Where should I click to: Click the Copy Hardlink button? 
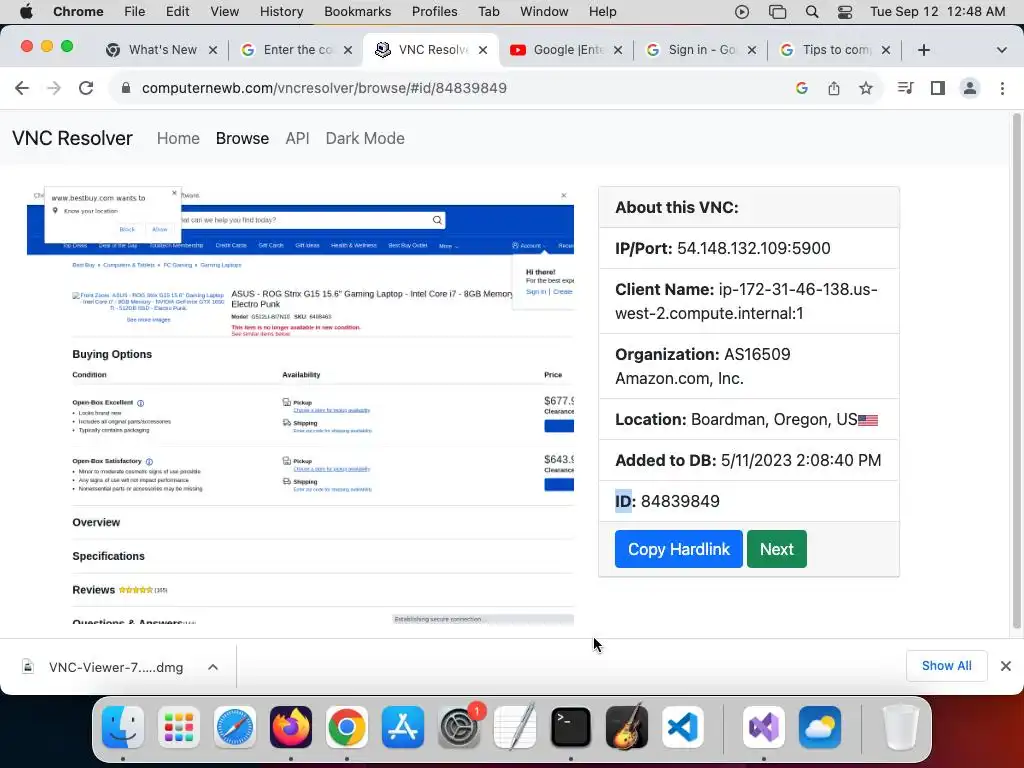679,549
